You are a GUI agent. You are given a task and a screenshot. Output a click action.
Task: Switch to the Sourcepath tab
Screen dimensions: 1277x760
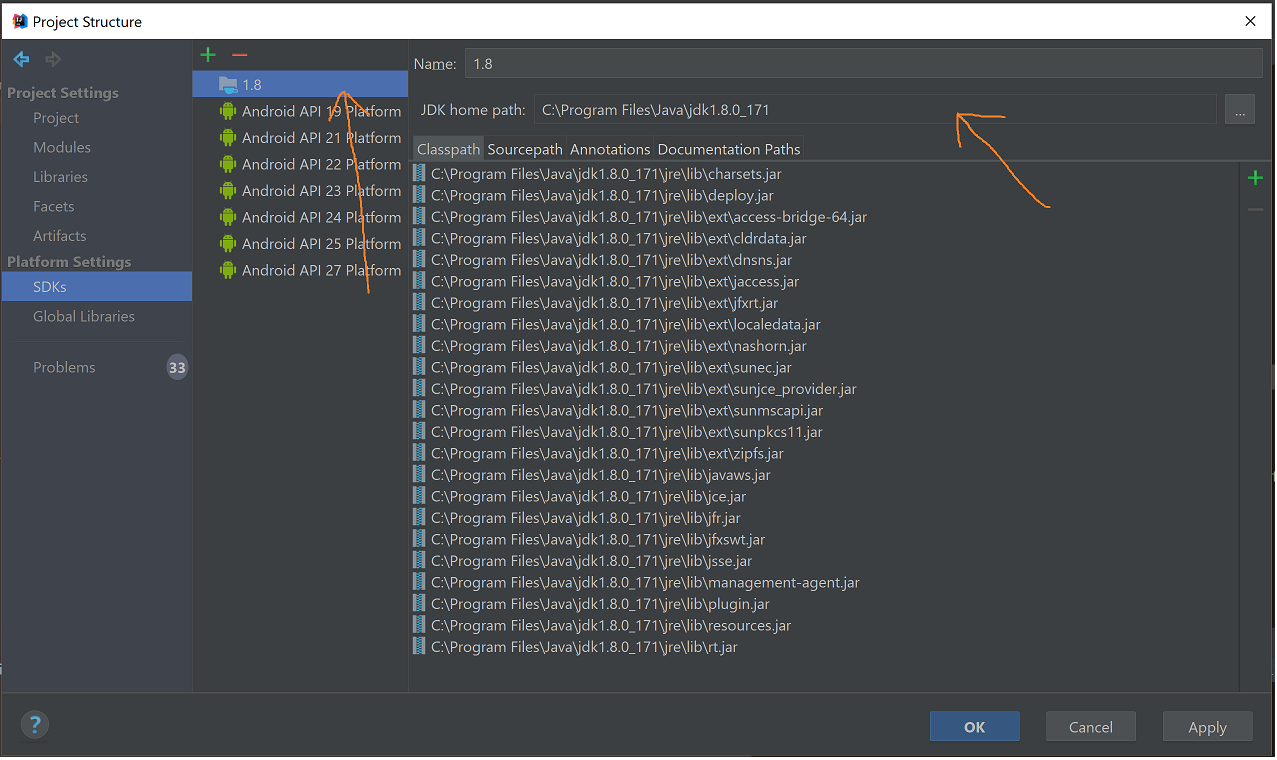[x=525, y=149]
